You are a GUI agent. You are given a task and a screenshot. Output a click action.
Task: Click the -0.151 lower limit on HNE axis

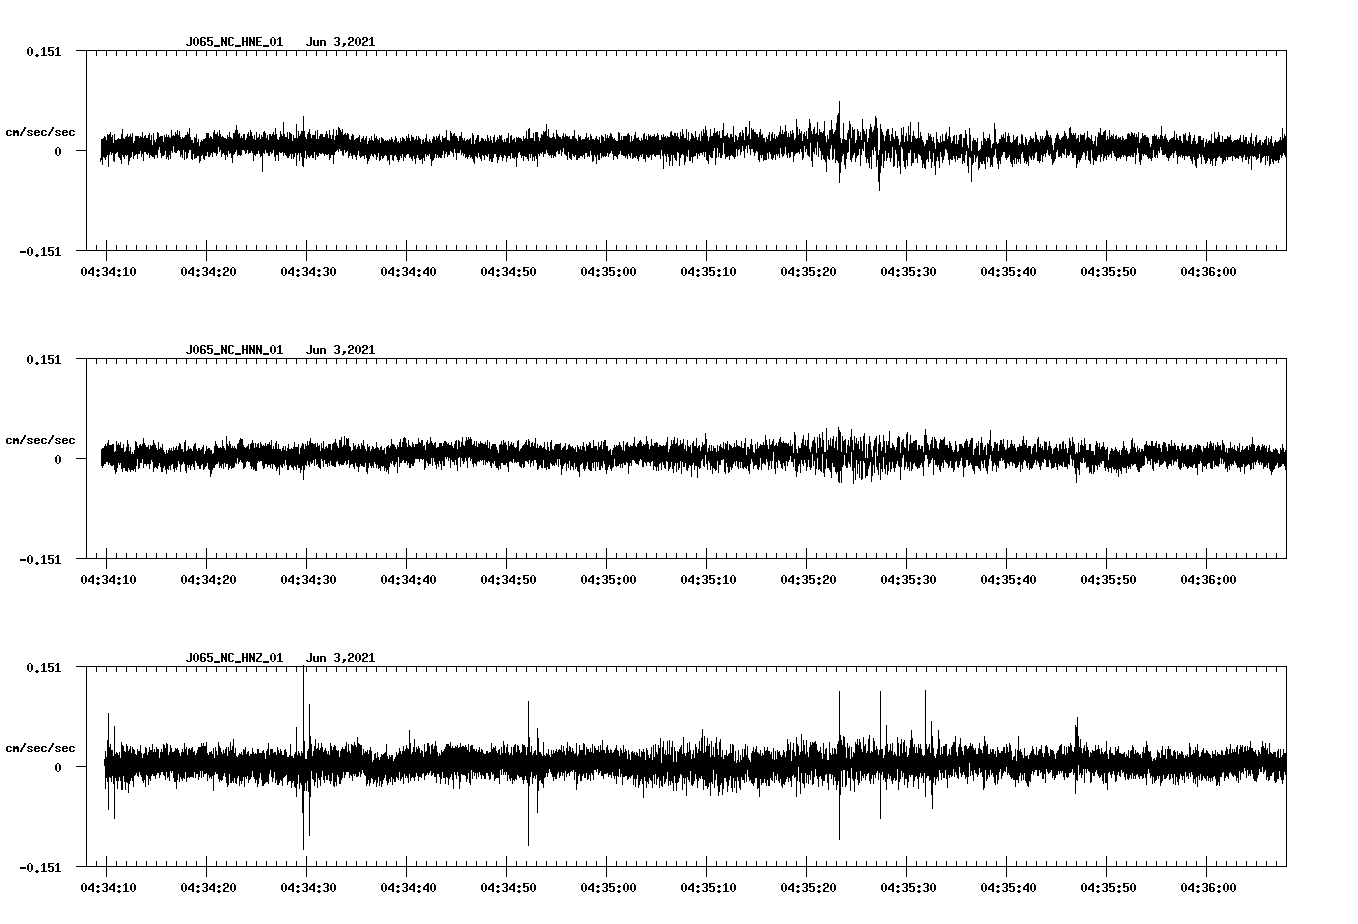(x=40, y=252)
